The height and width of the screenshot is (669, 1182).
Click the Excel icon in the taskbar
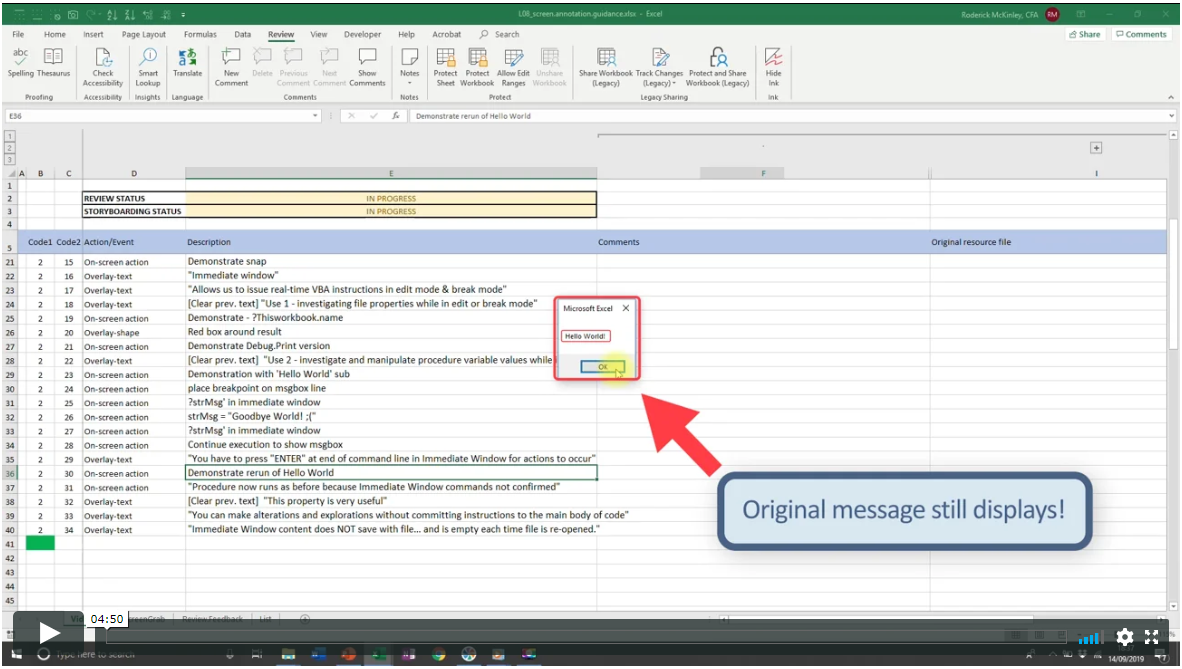(x=378, y=655)
